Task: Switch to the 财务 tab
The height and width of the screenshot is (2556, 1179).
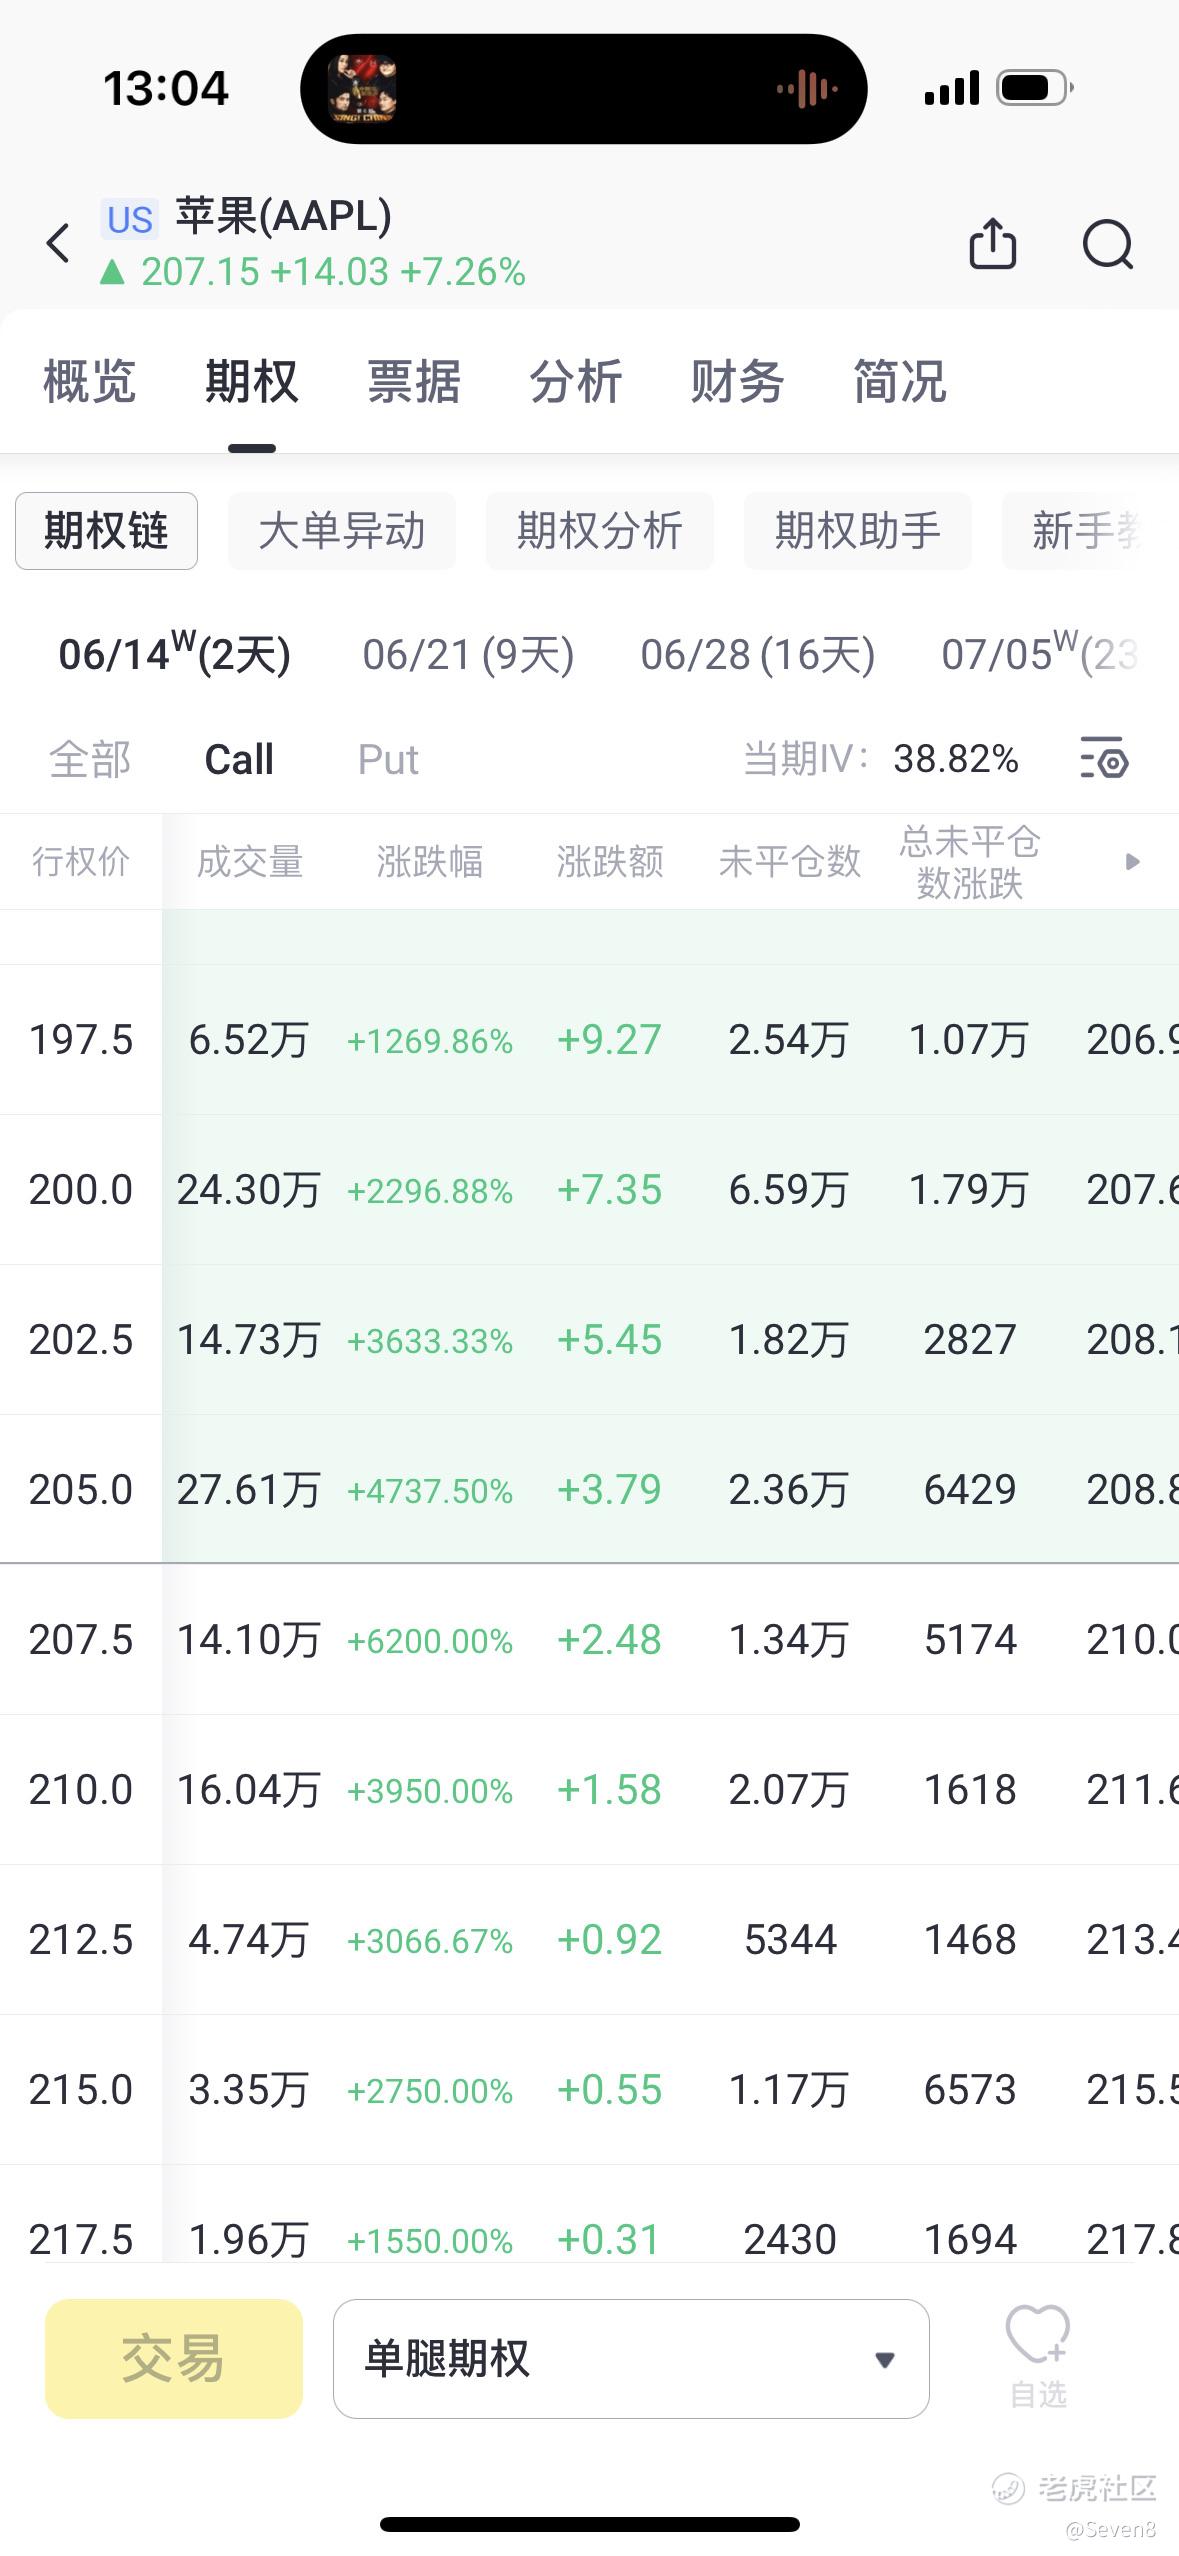Action: point(737,381)
